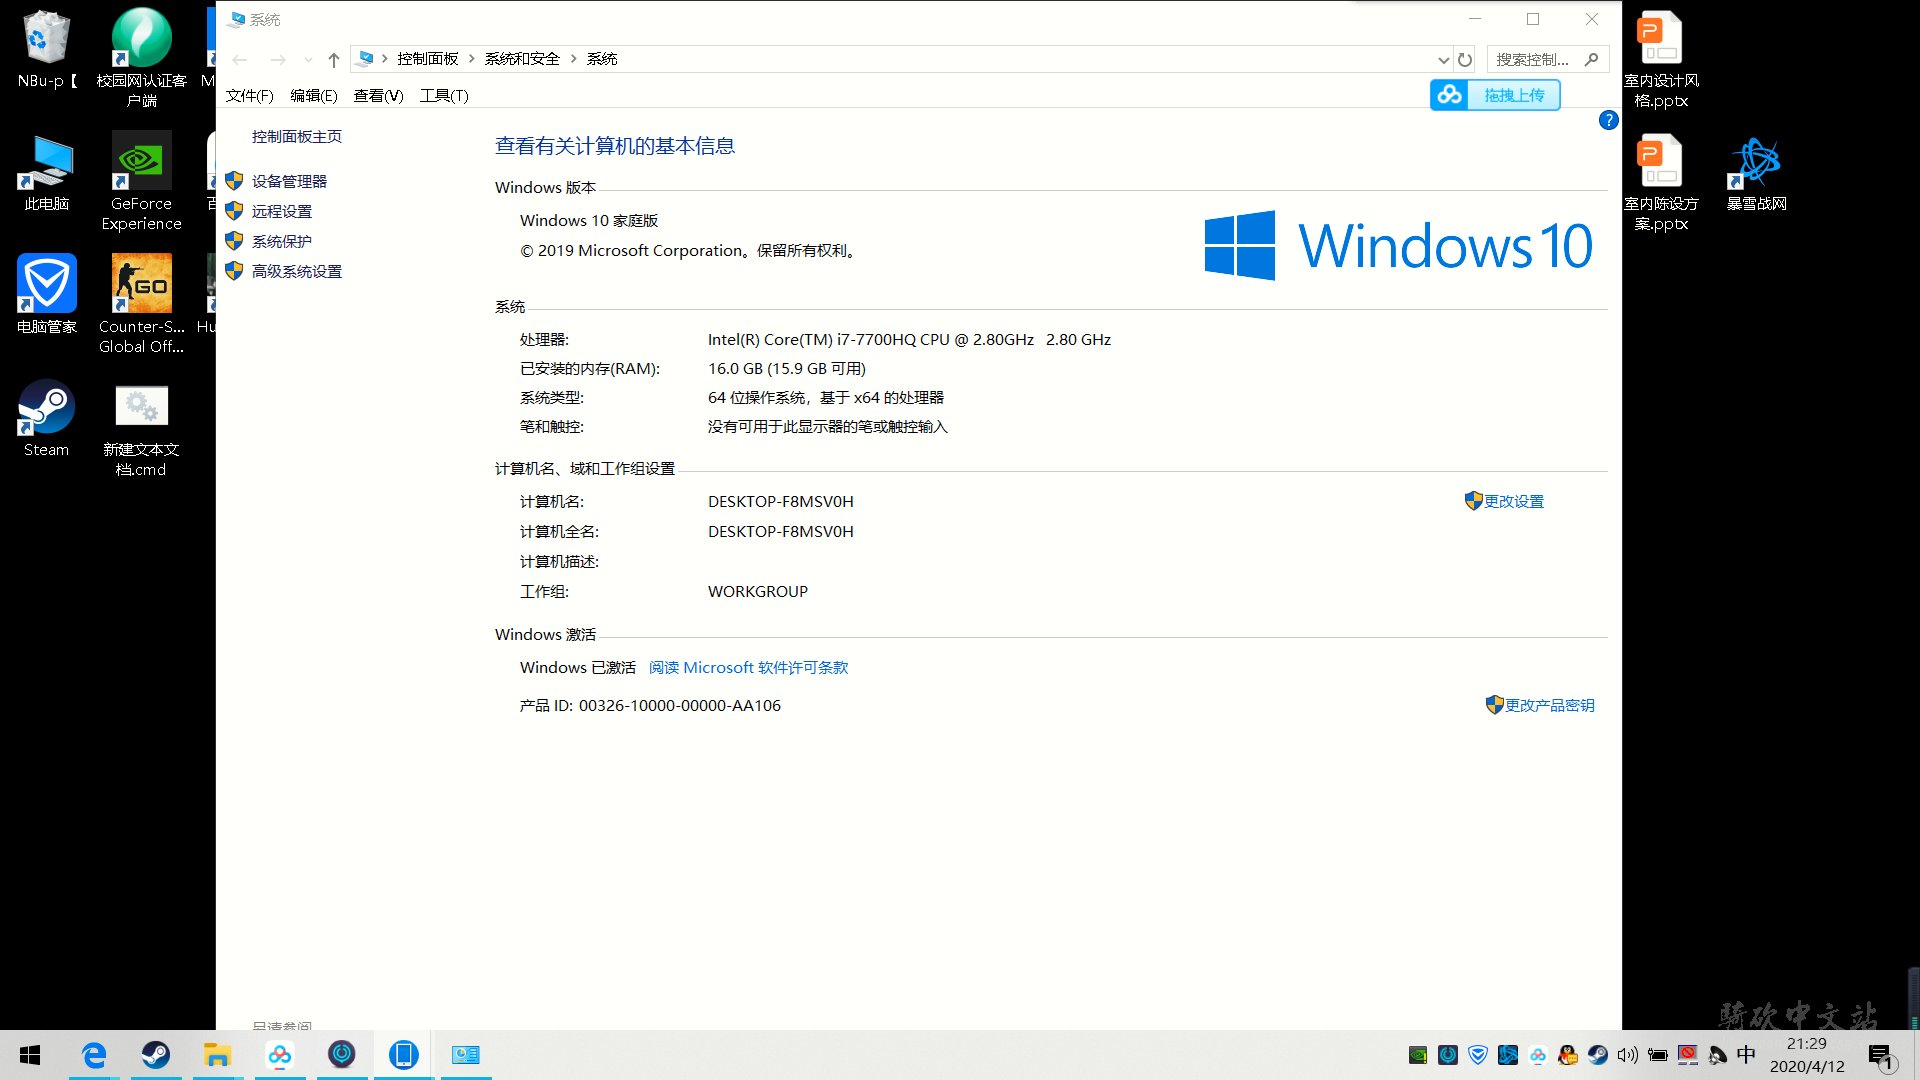Select 室内陈设方案.pptx desktop file
This screenshot has height=1080, width=1920.
pos(1661,182)
